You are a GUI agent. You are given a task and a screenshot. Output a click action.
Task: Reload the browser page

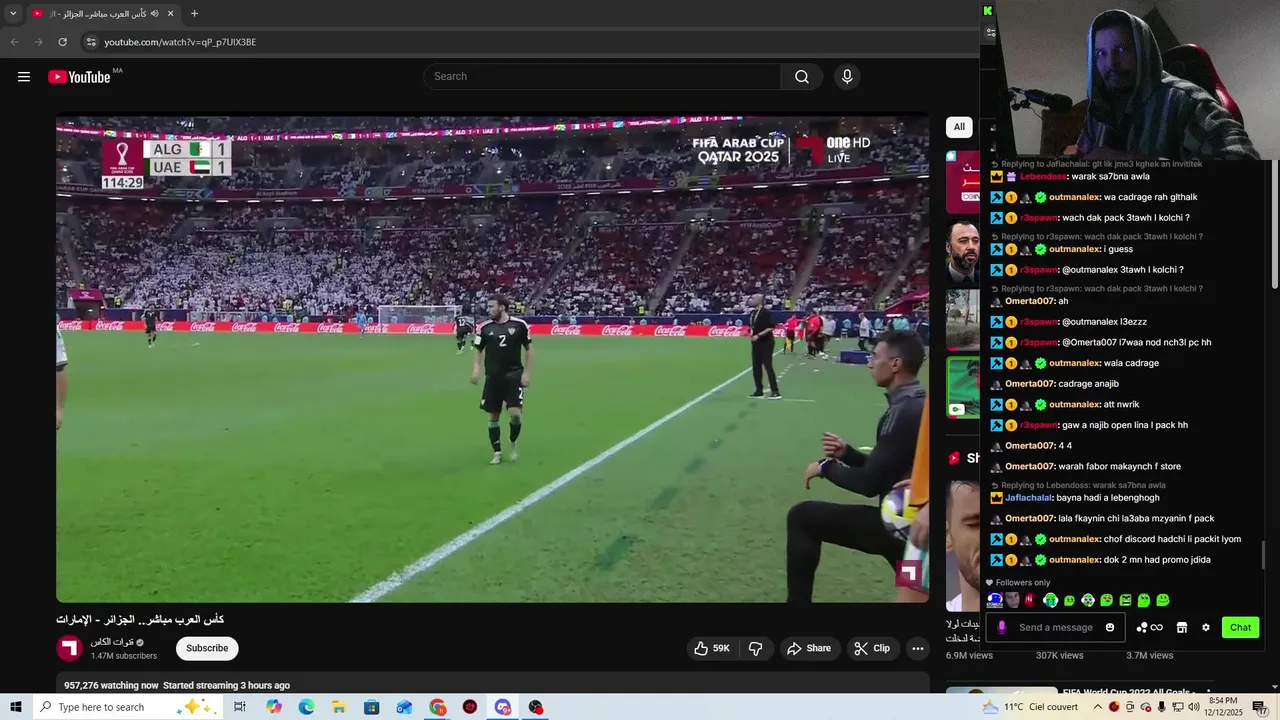click(62, 42)
